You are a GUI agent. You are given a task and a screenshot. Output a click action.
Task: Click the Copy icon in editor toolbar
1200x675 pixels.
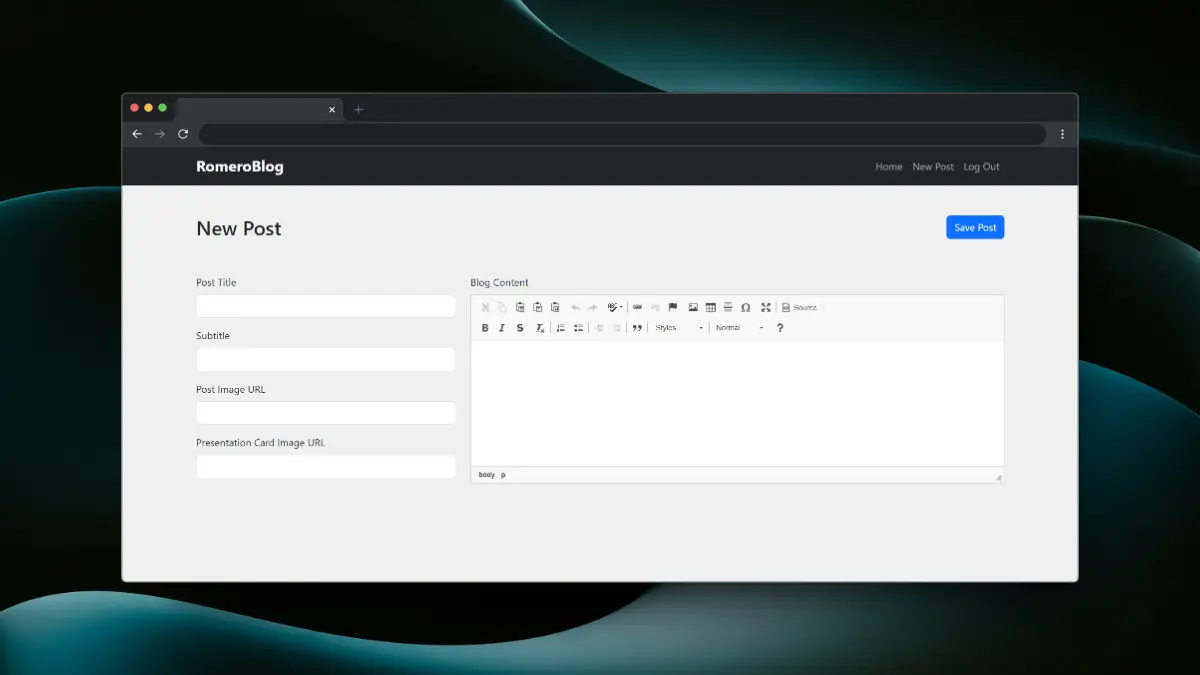tap(502, 307)
